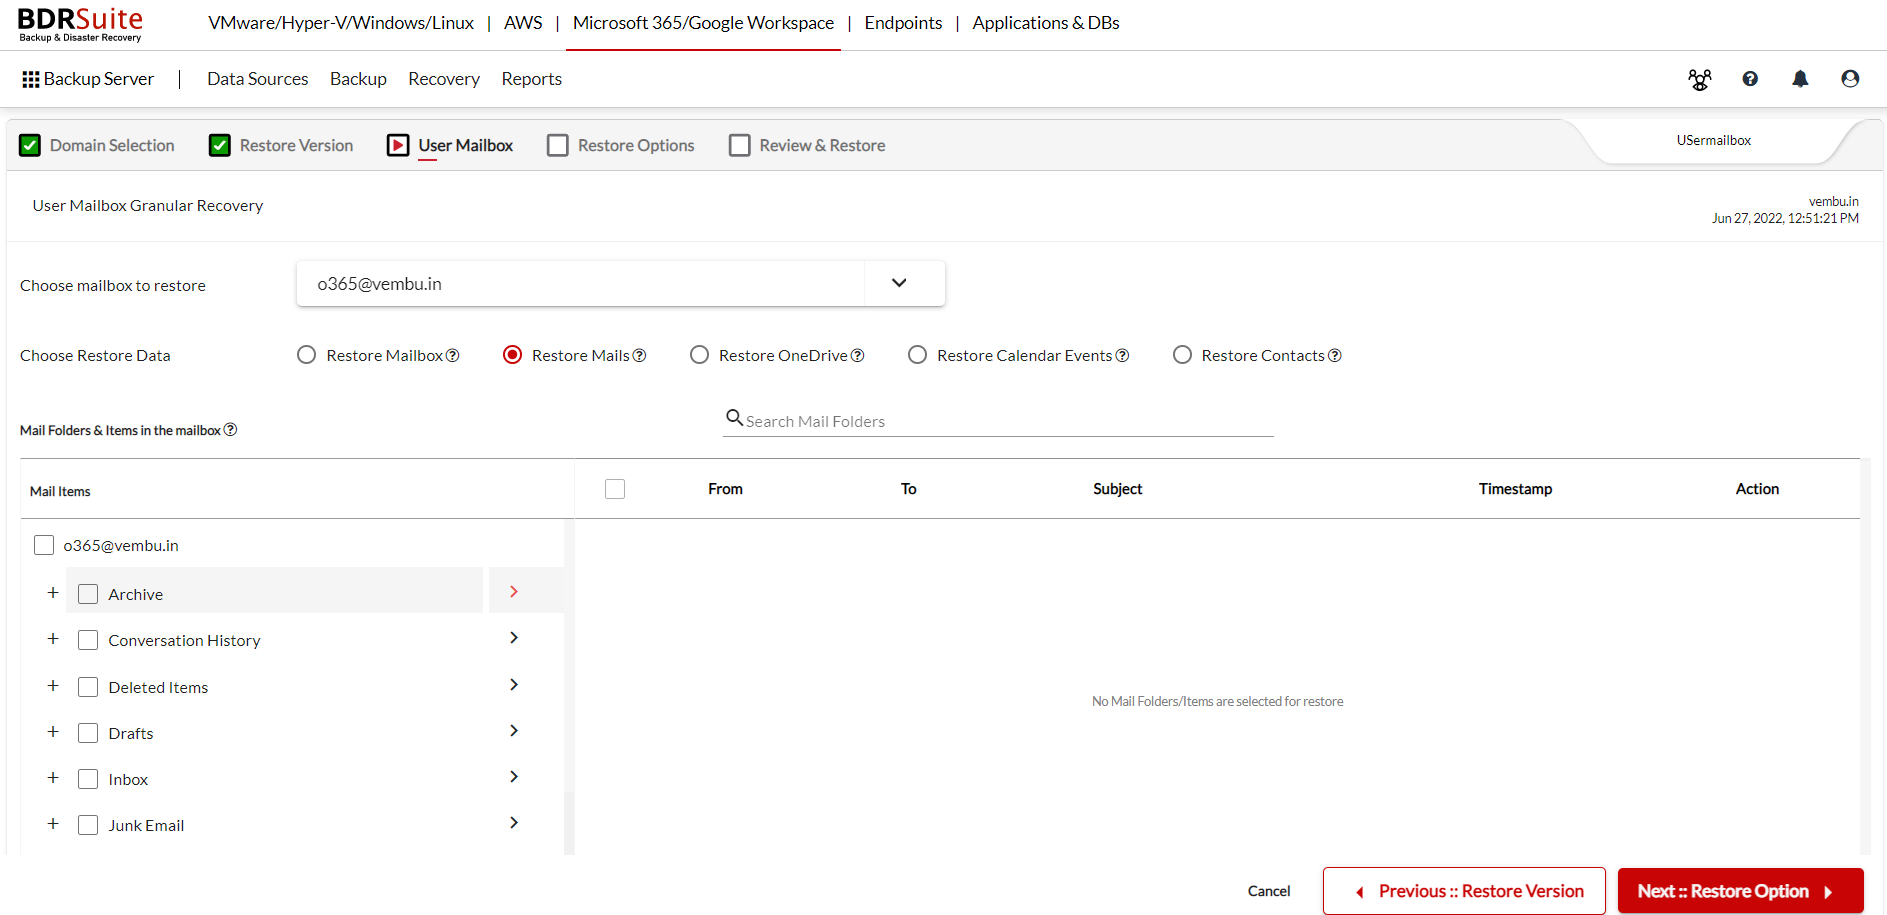Click help icon beside Mail Folders & Items label
This screenshot has width=1887, height=915.
pyautogui.click(x=230, y=429)
